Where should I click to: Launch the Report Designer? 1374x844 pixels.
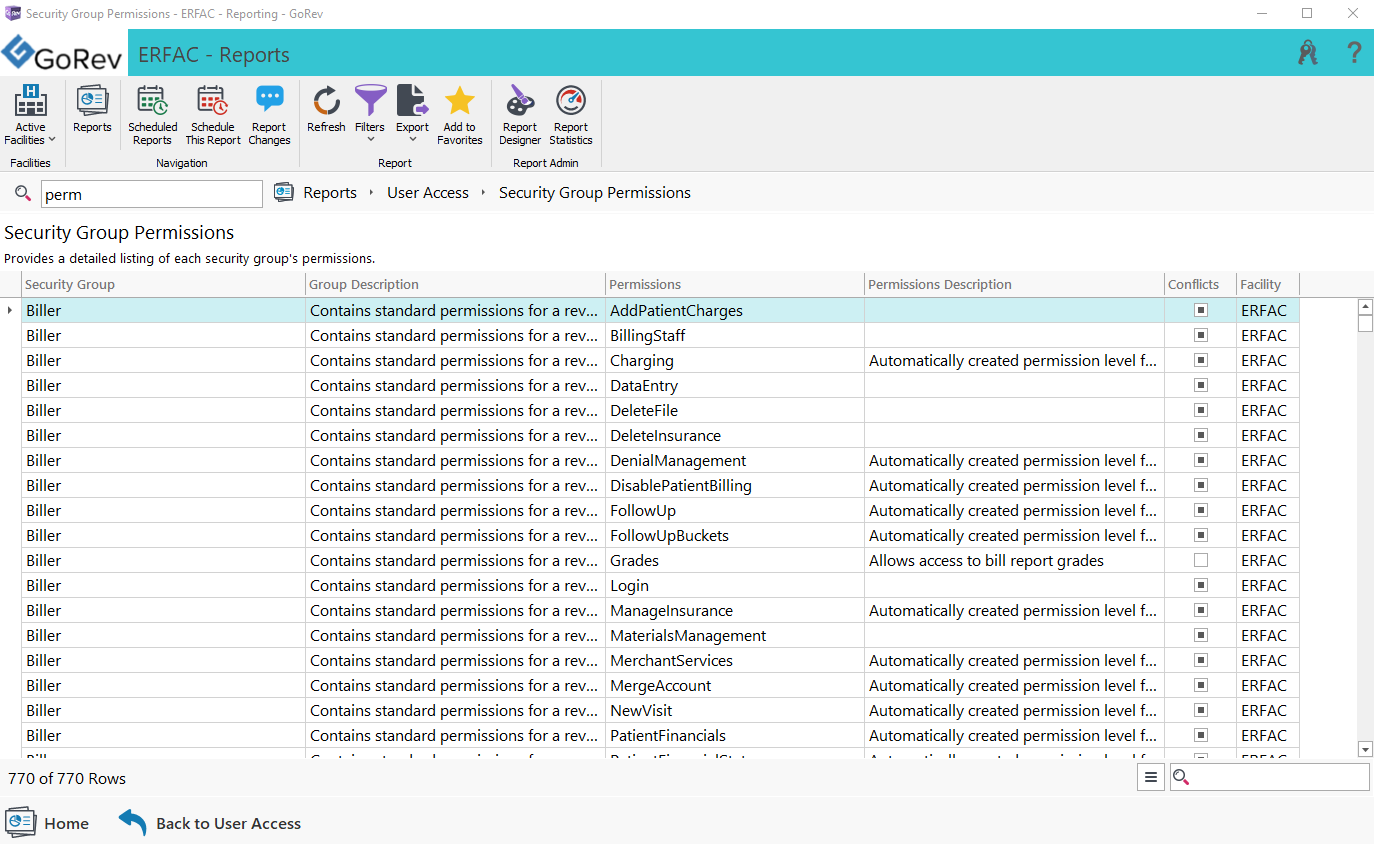[520, 114]
